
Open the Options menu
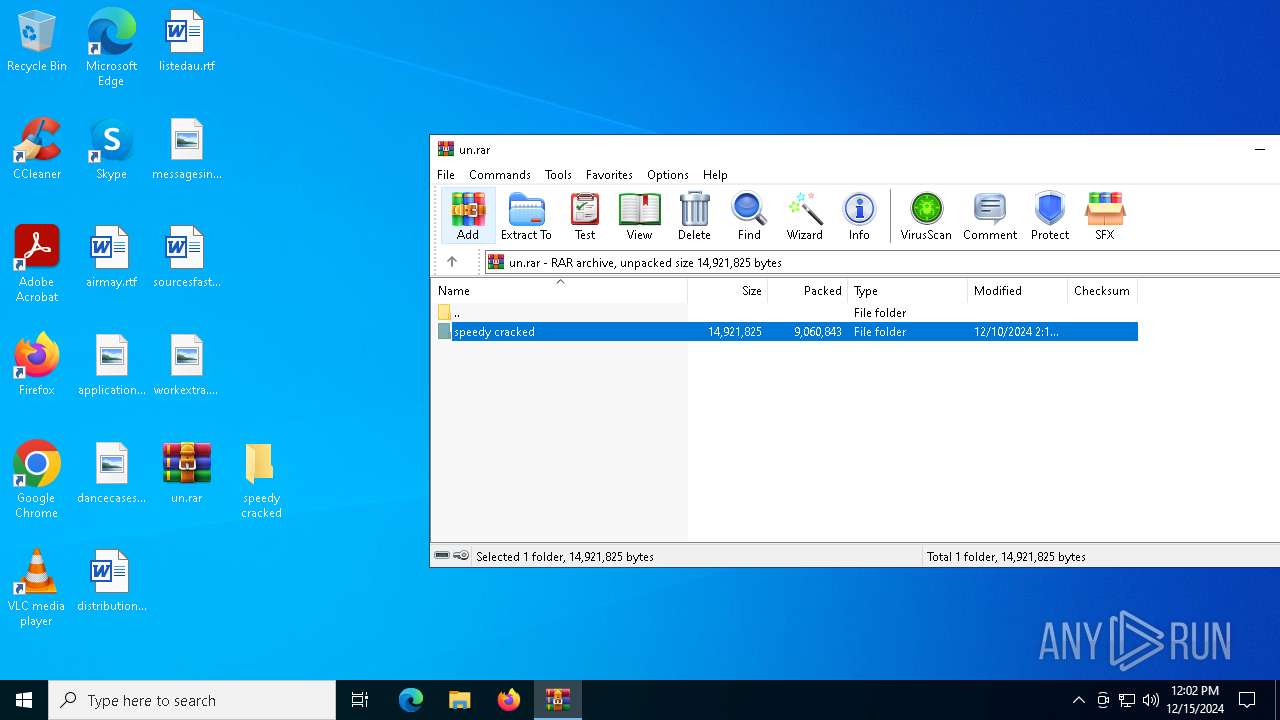click(668, 174)
